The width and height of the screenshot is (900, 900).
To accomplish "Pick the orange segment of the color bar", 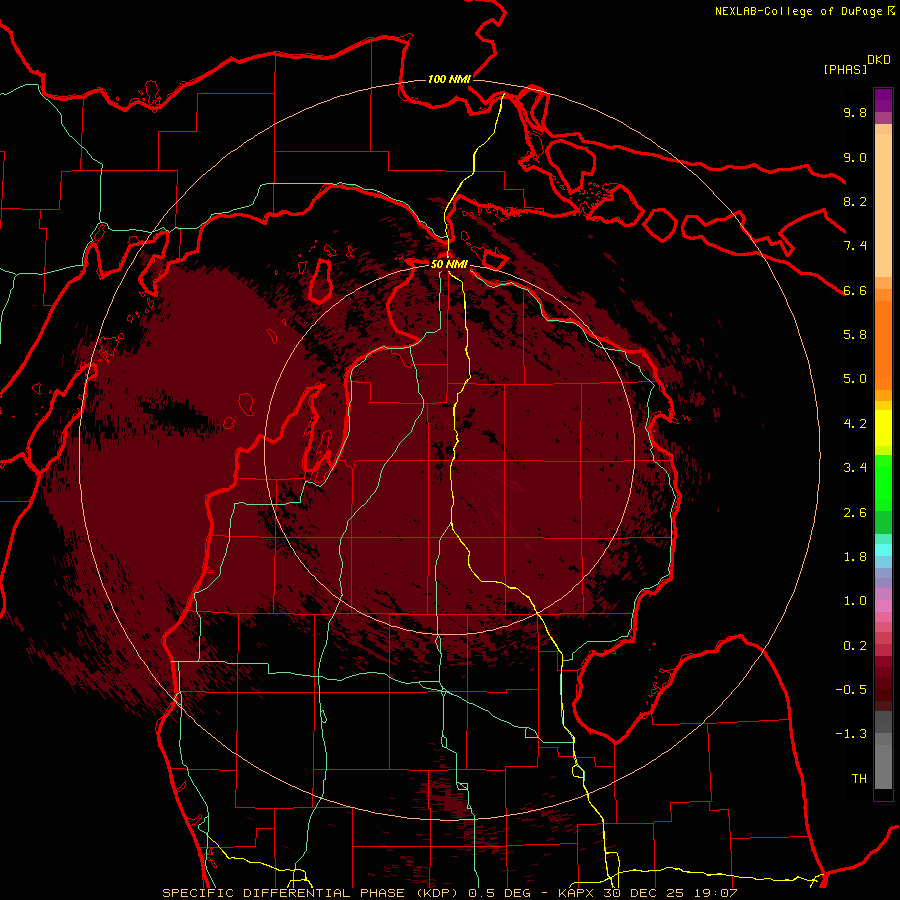I will [x=883, y=344].
